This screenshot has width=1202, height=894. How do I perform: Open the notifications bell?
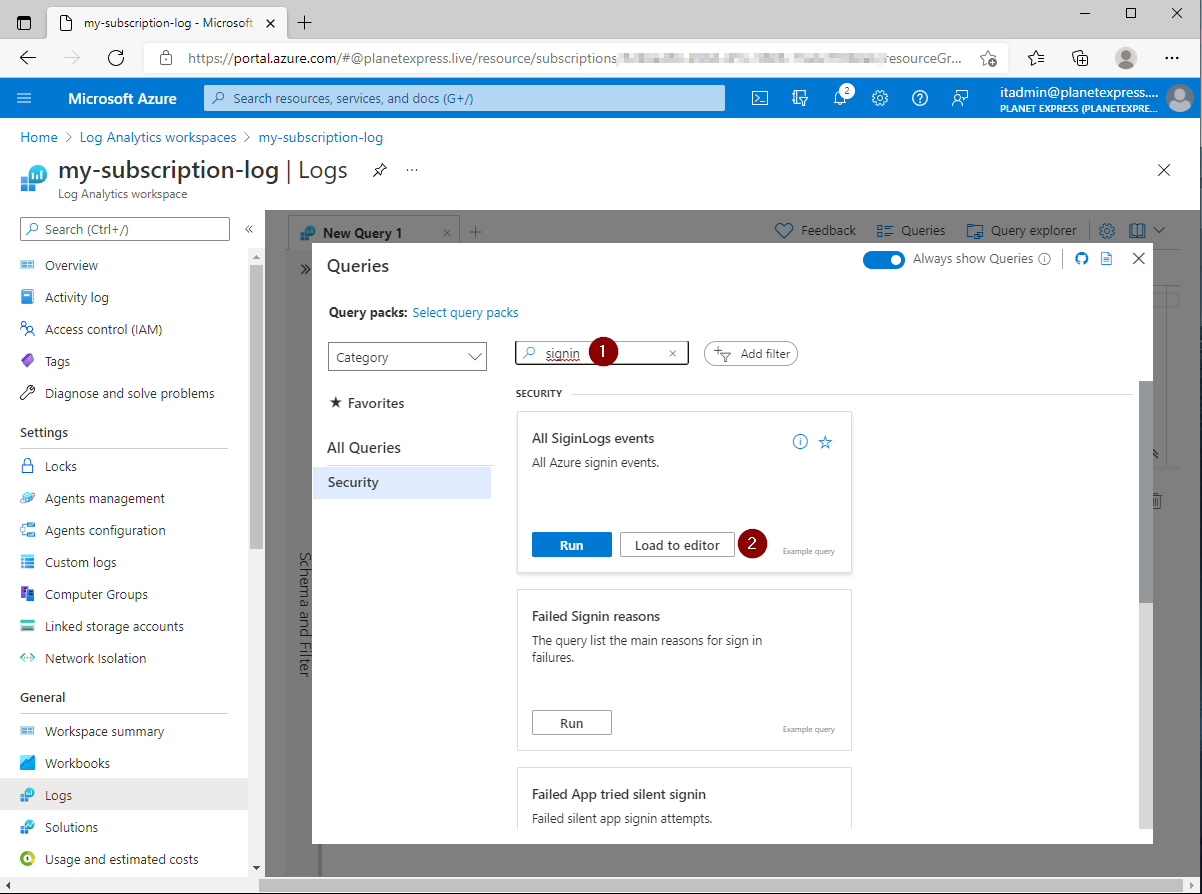pos(840,98)
